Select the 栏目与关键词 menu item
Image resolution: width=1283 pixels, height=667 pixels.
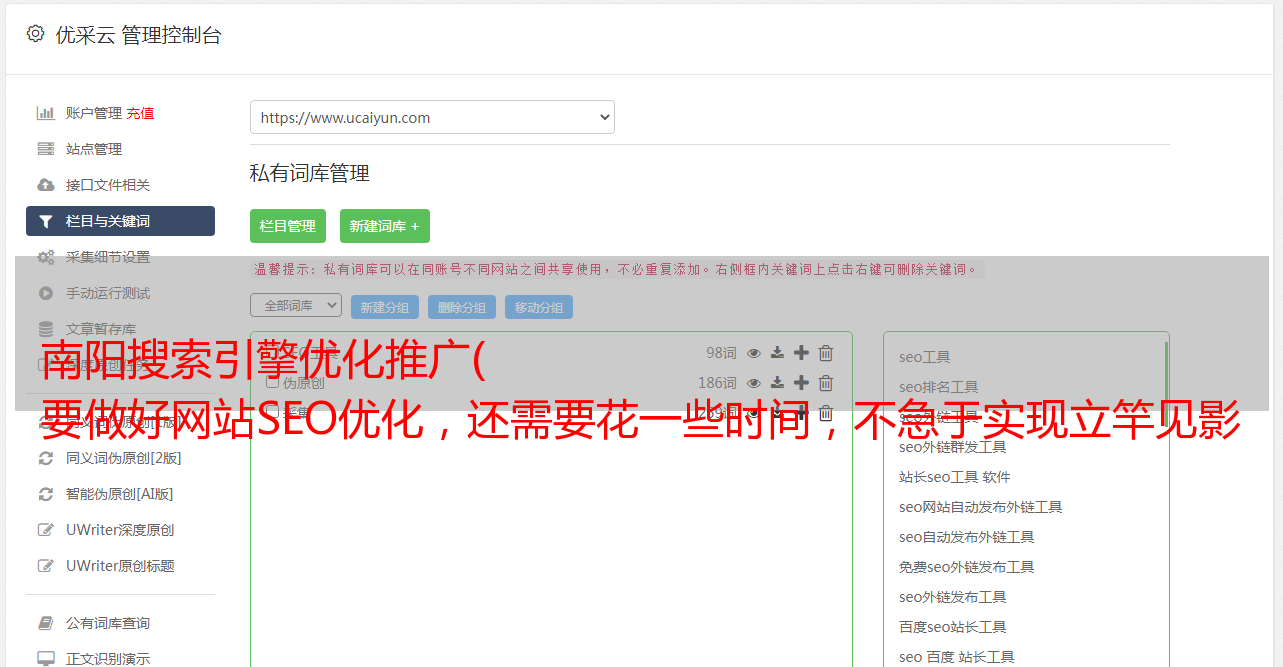(x=120, y=221)
